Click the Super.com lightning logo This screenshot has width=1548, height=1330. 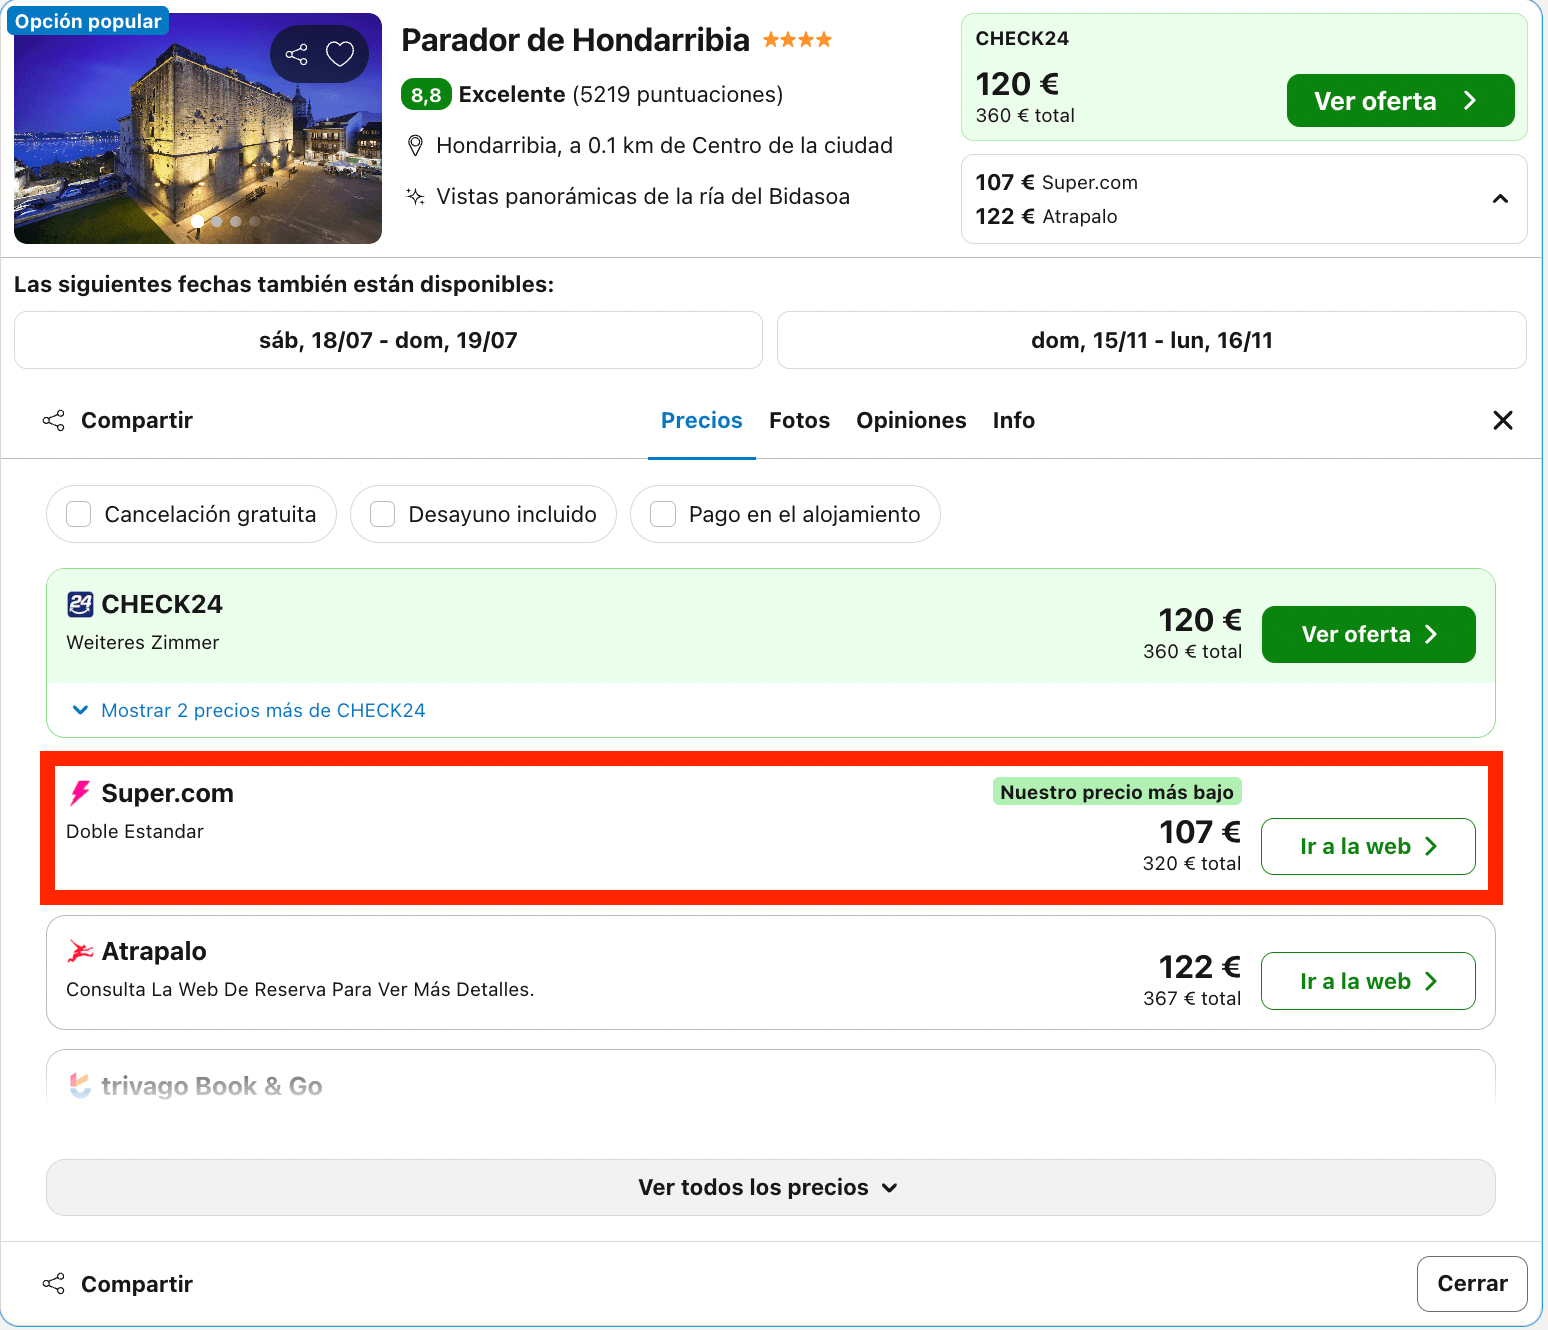pos(80,793)
